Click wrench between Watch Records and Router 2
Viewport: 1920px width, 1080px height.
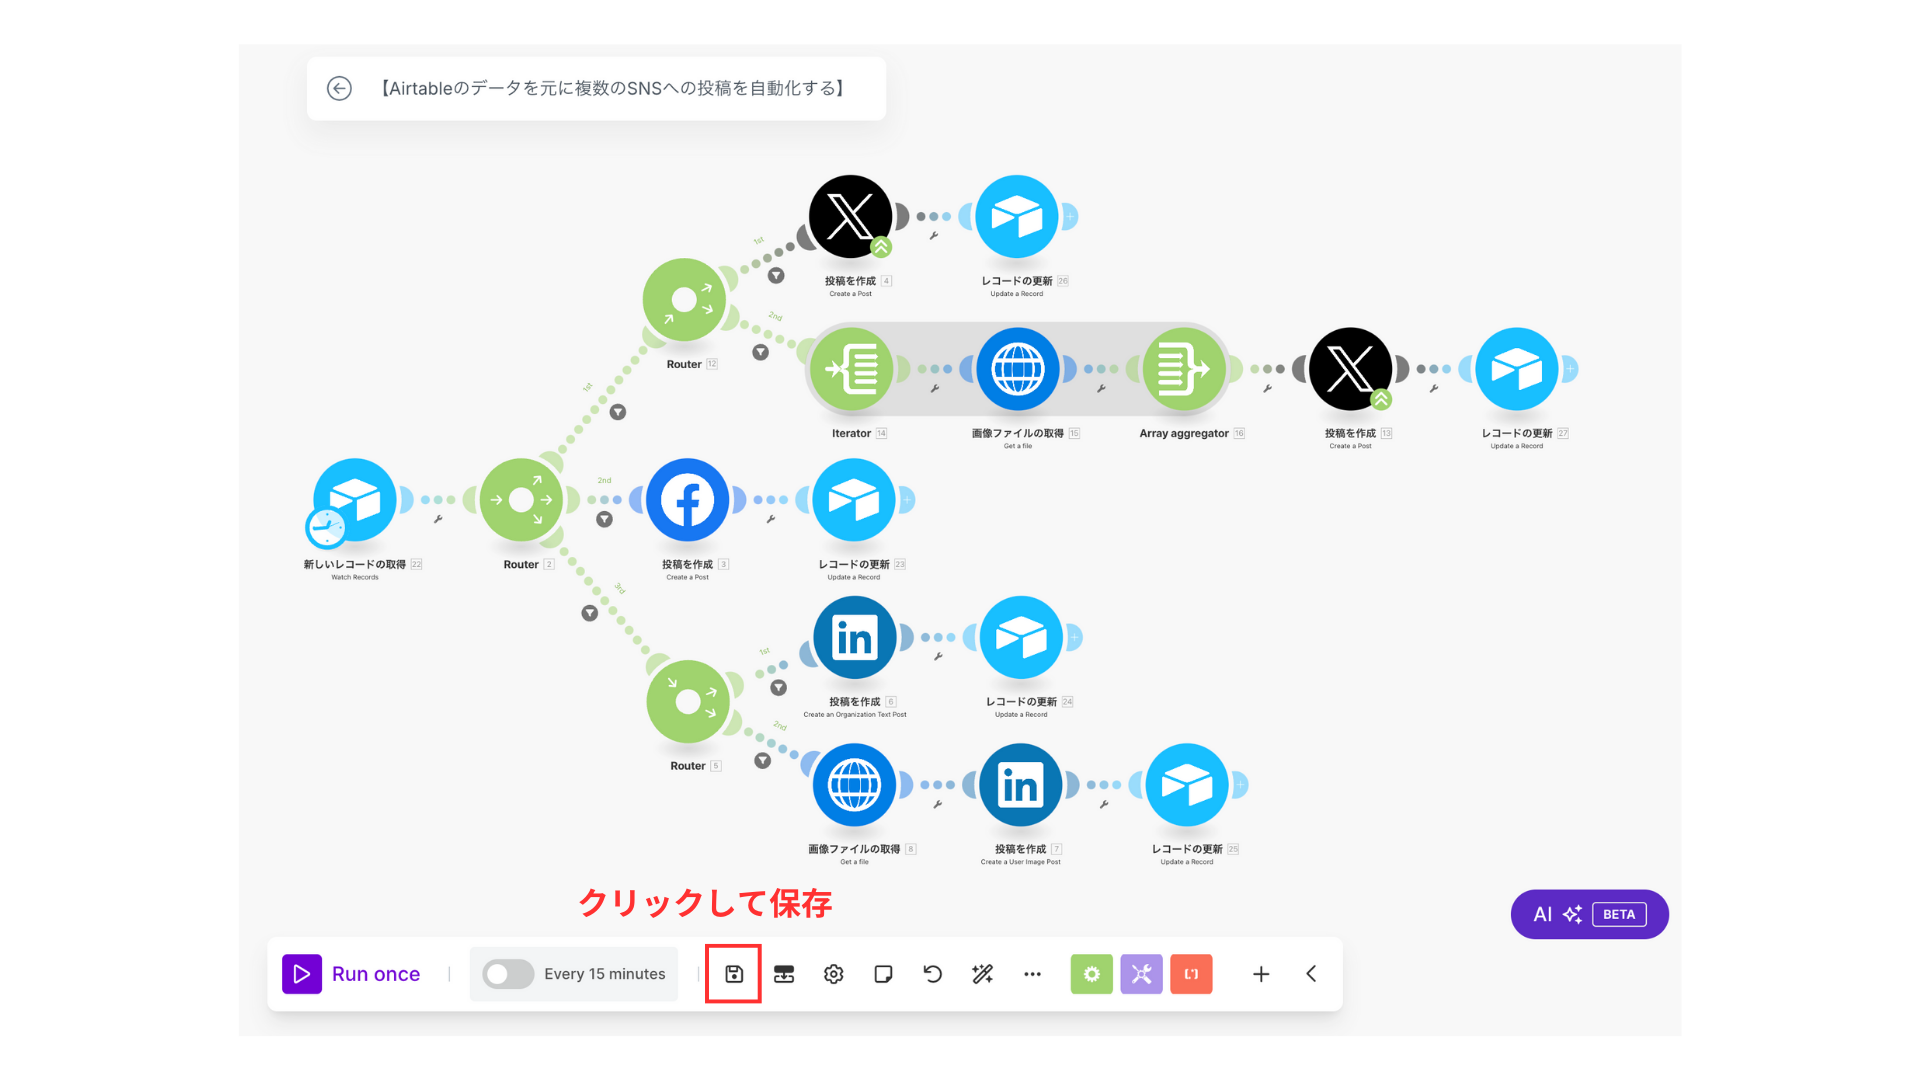(x=438, y=519)
